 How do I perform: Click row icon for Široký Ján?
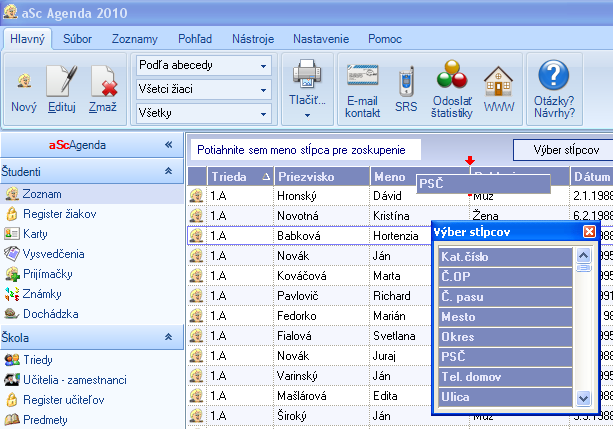197,415
